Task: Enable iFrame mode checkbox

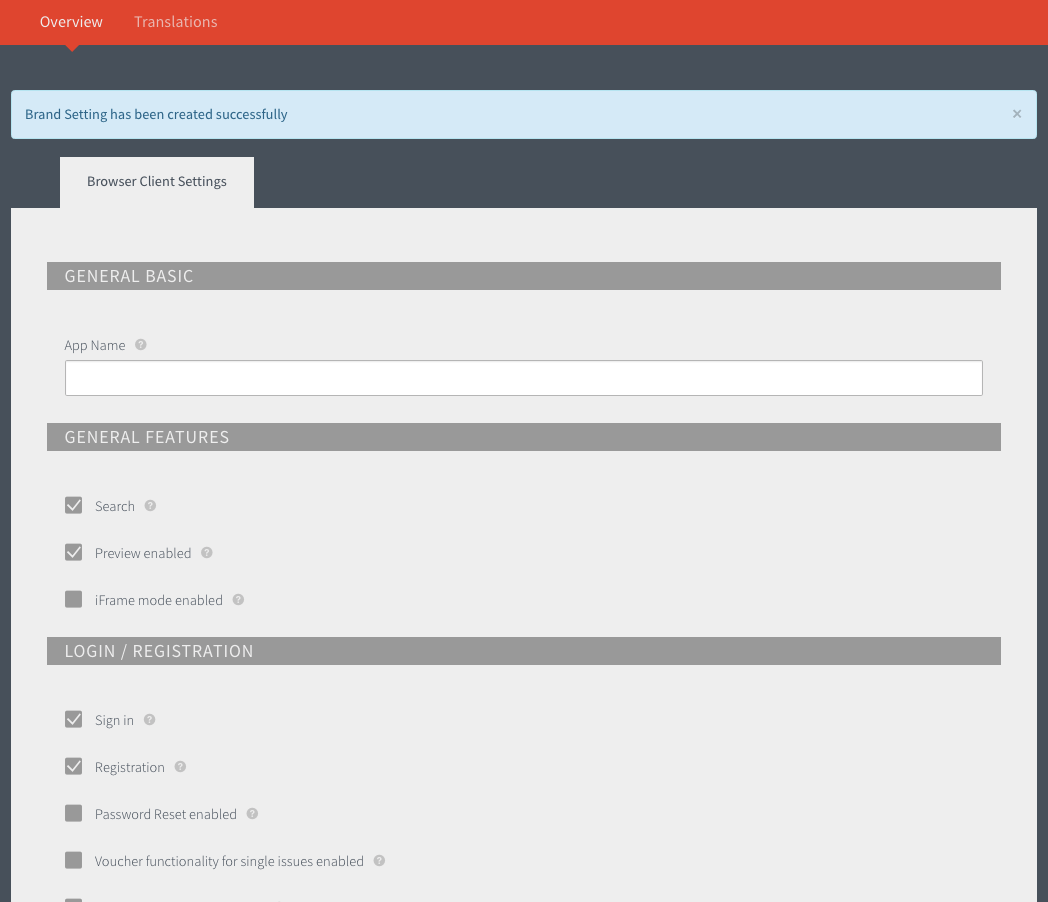Action: coord(74,599)
